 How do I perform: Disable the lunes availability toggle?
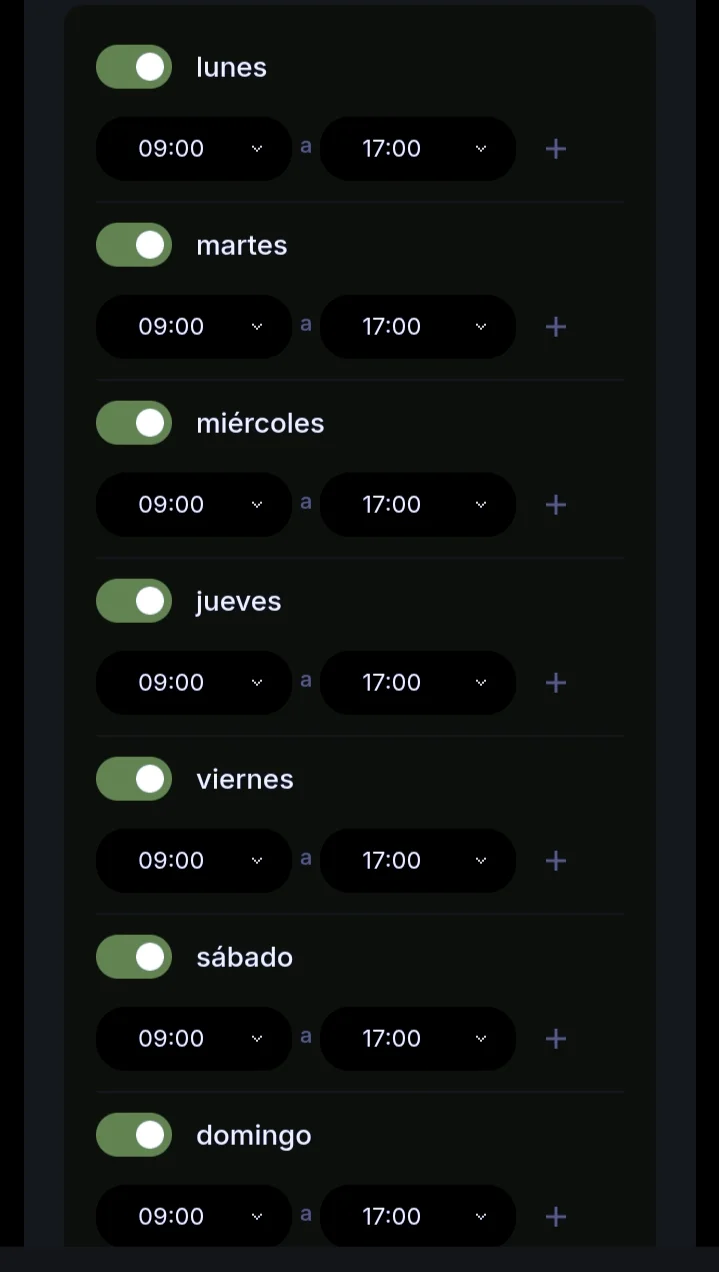(134, 67)
